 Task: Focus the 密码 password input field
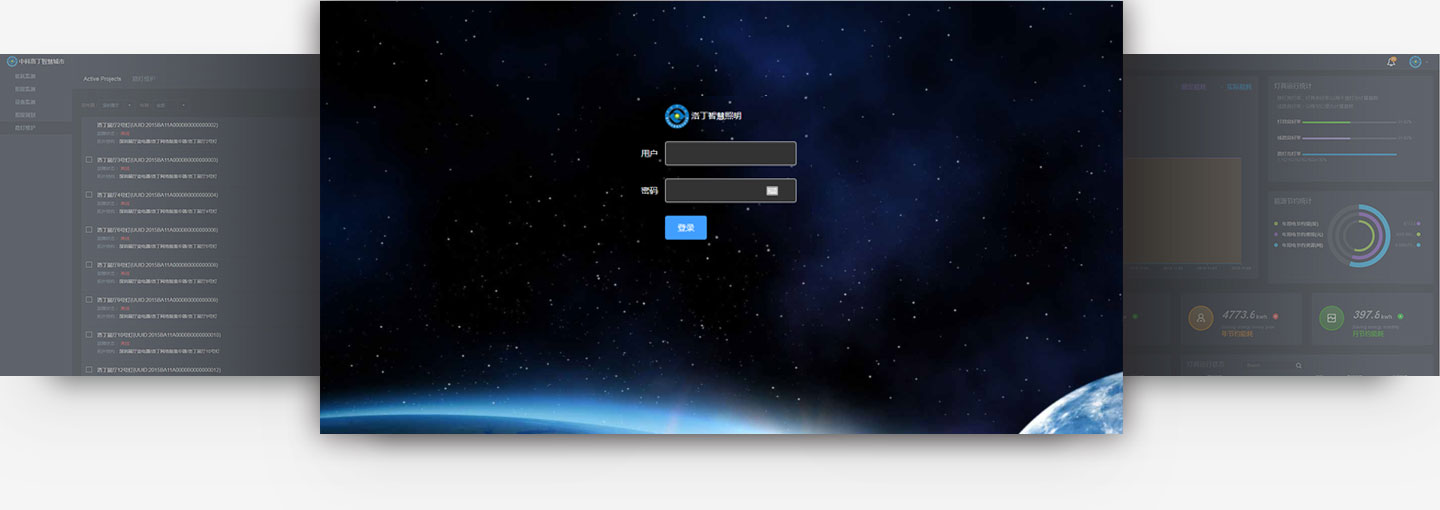tap(731, 190)
